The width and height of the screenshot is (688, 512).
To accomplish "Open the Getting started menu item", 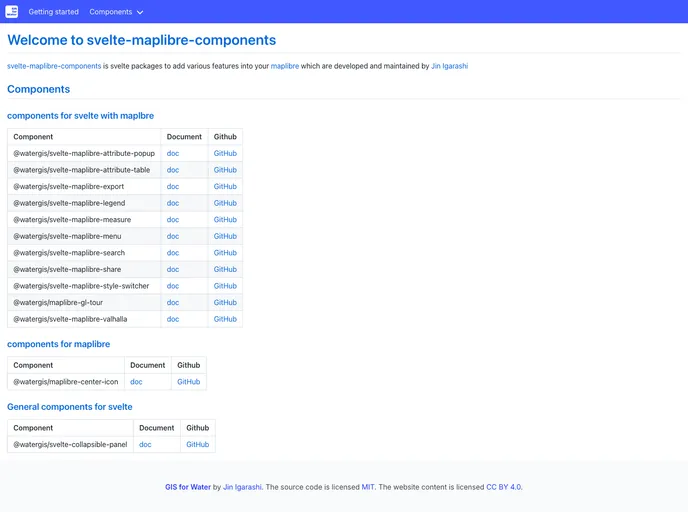I will 54,12.
